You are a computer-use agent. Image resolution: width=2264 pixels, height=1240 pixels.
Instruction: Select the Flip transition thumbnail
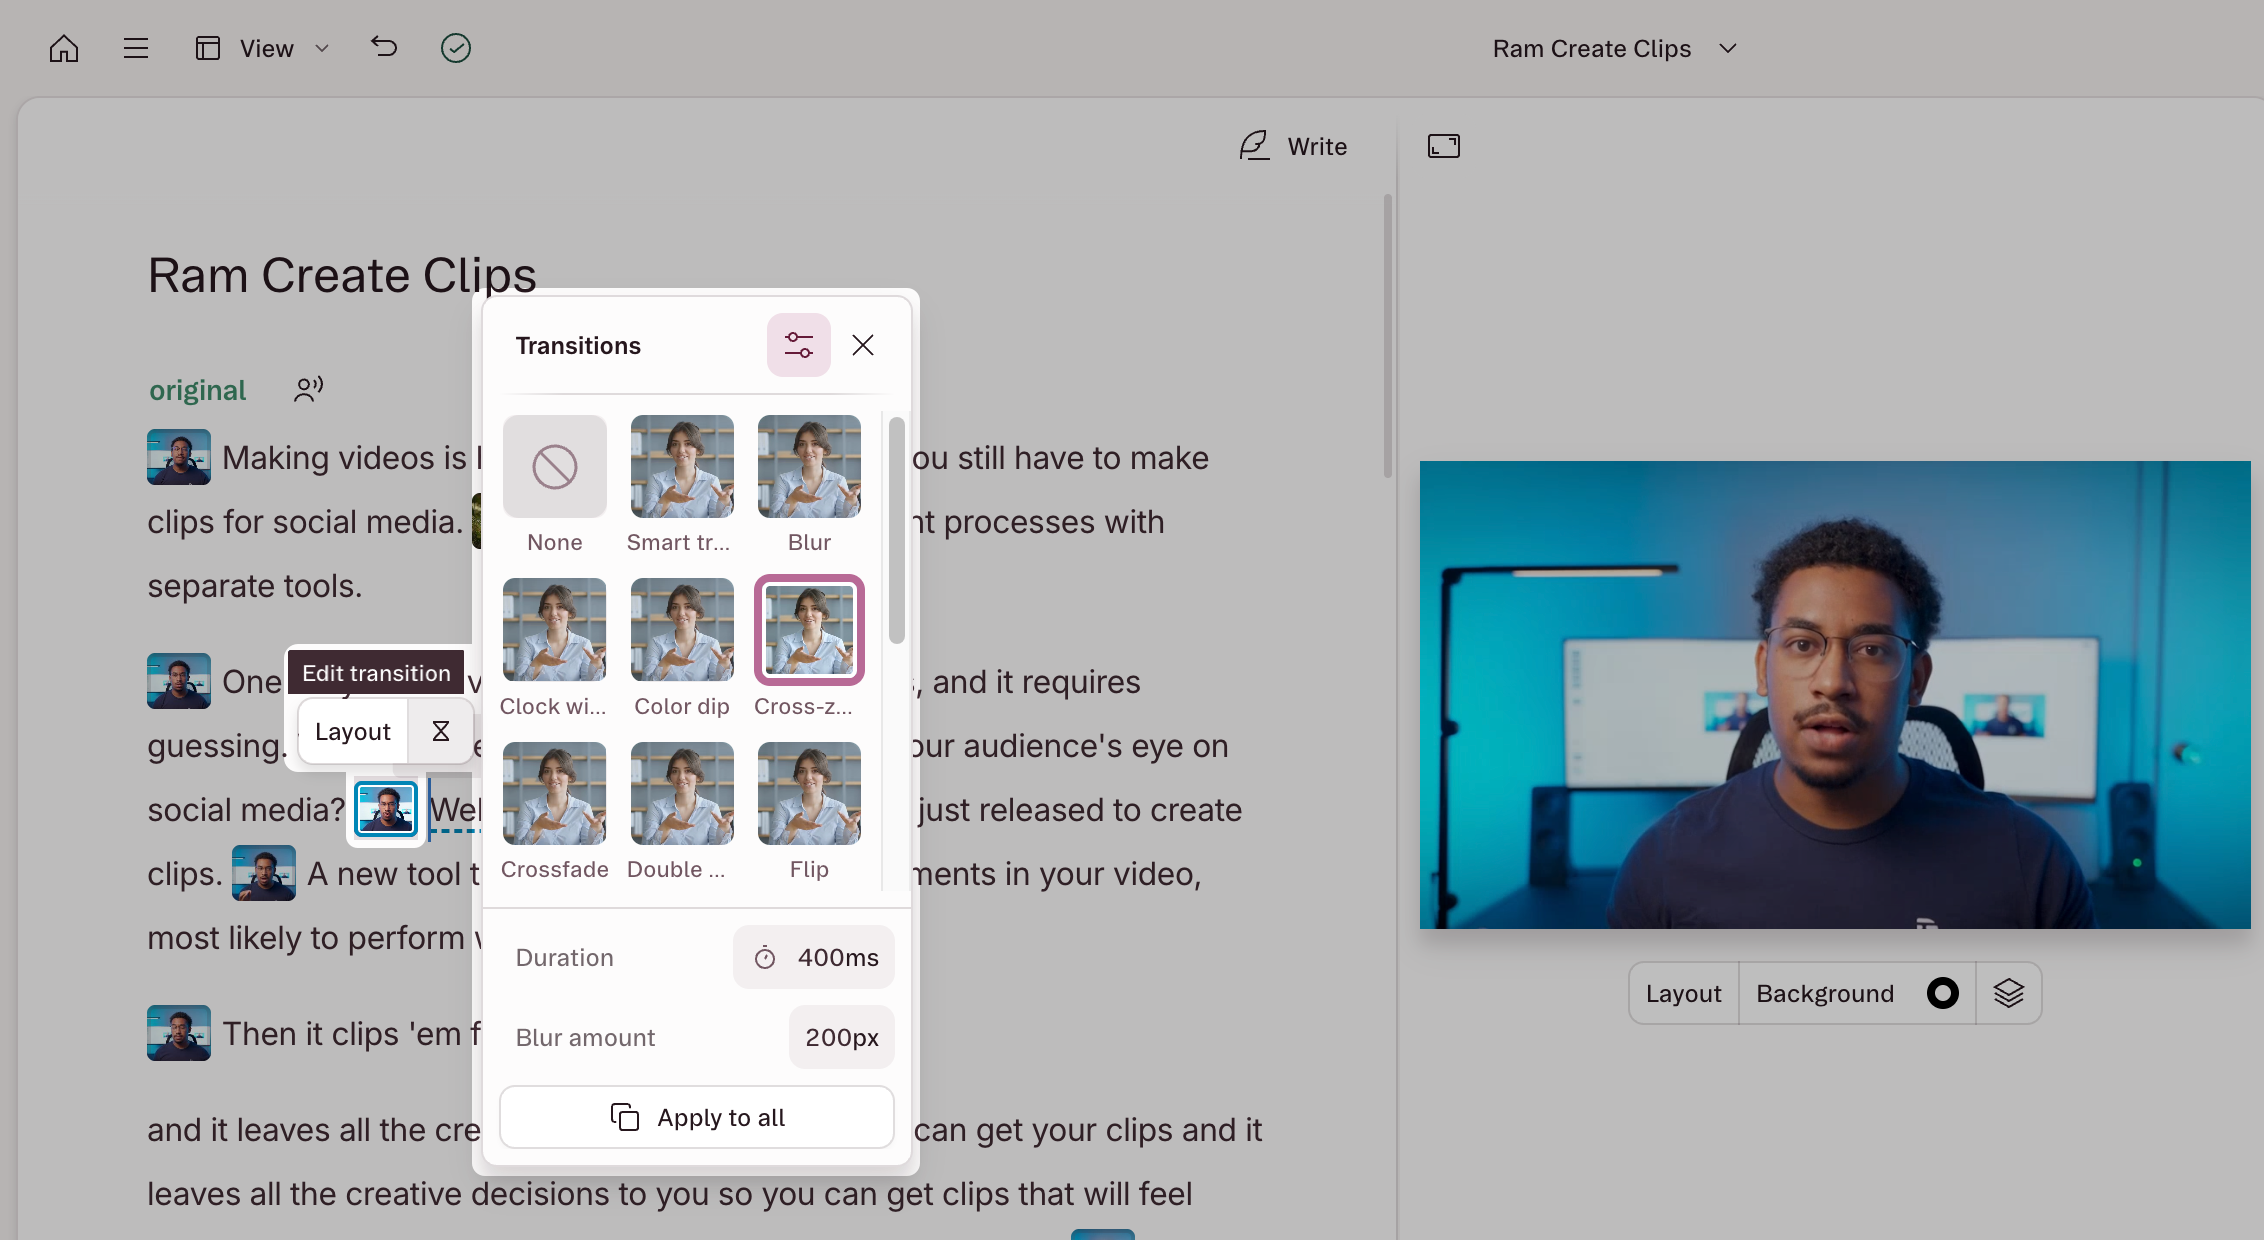pyautogui.click(x=808, y=793)
